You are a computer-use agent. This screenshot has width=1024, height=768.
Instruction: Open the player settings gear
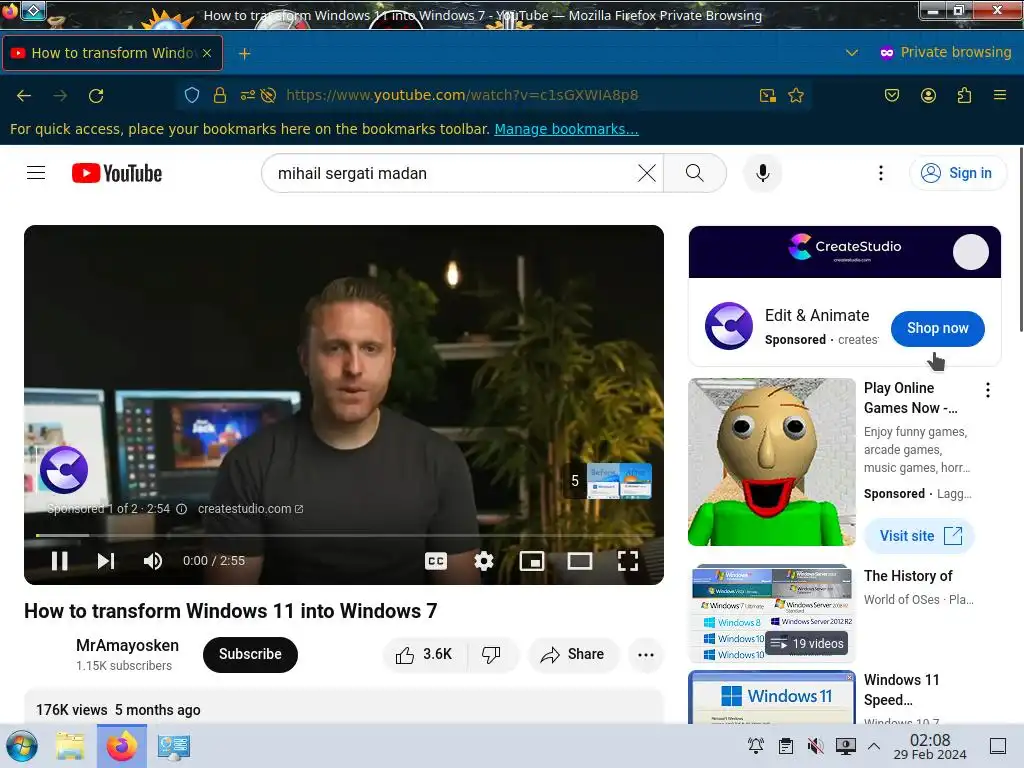coord(484,561)
